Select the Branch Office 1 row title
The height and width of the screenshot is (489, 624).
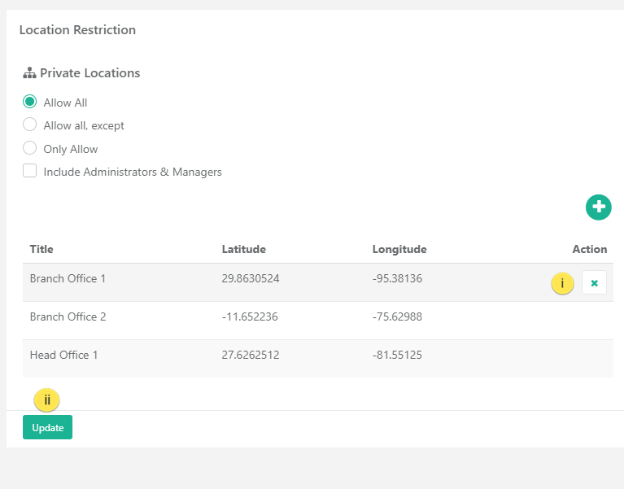point(67,278)
